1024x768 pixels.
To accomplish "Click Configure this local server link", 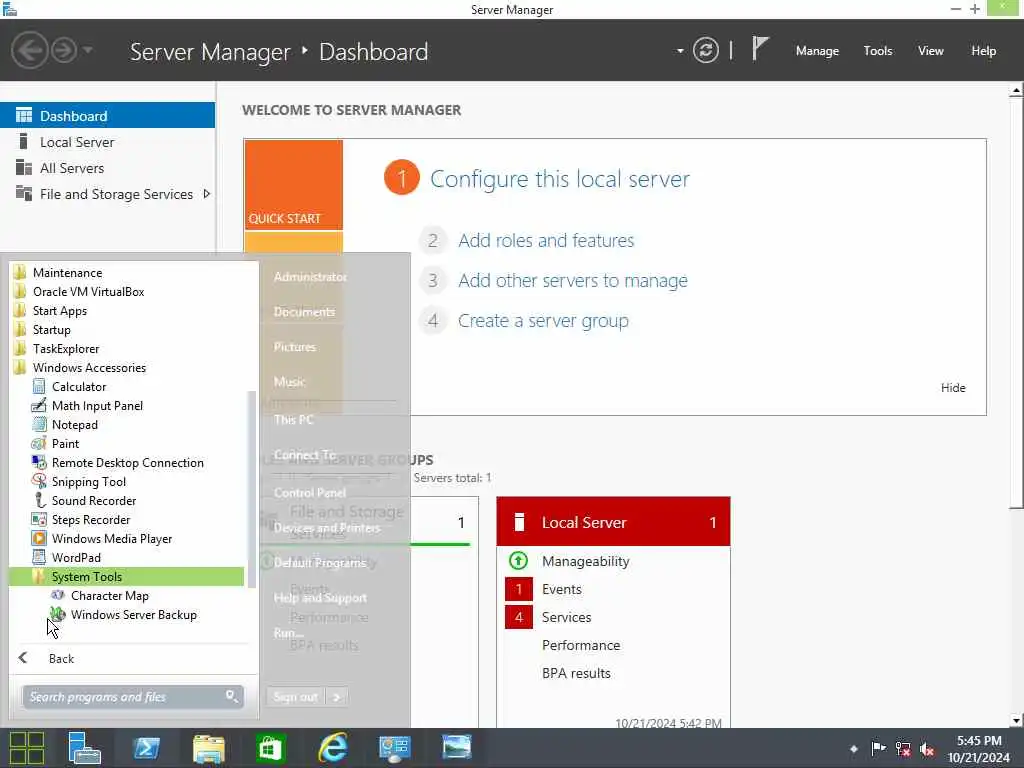I will point(560,178).
